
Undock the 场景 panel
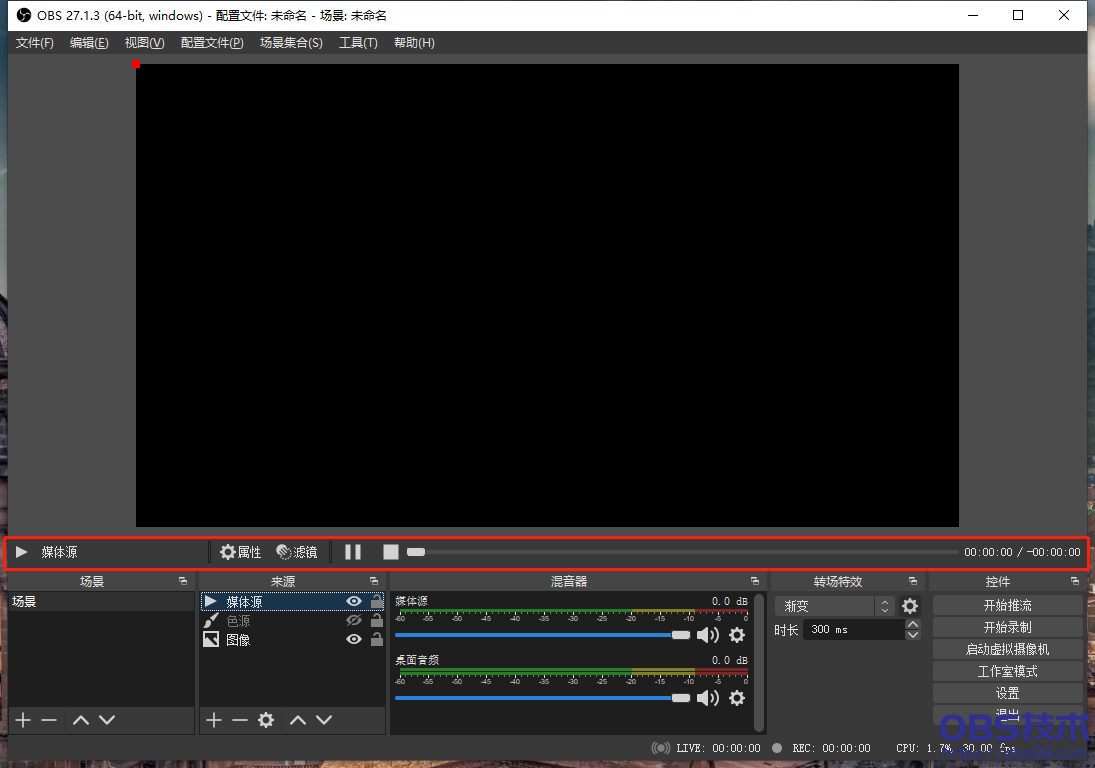[x=183, y=581]
